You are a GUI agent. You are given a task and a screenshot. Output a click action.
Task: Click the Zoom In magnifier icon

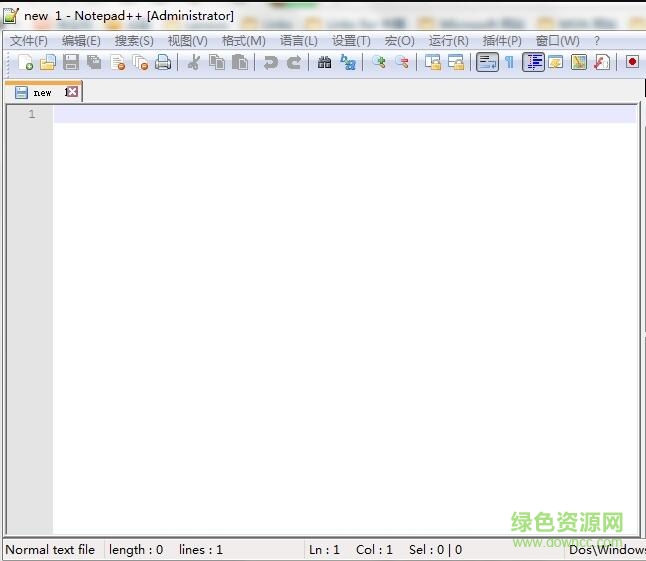[378, 62]
